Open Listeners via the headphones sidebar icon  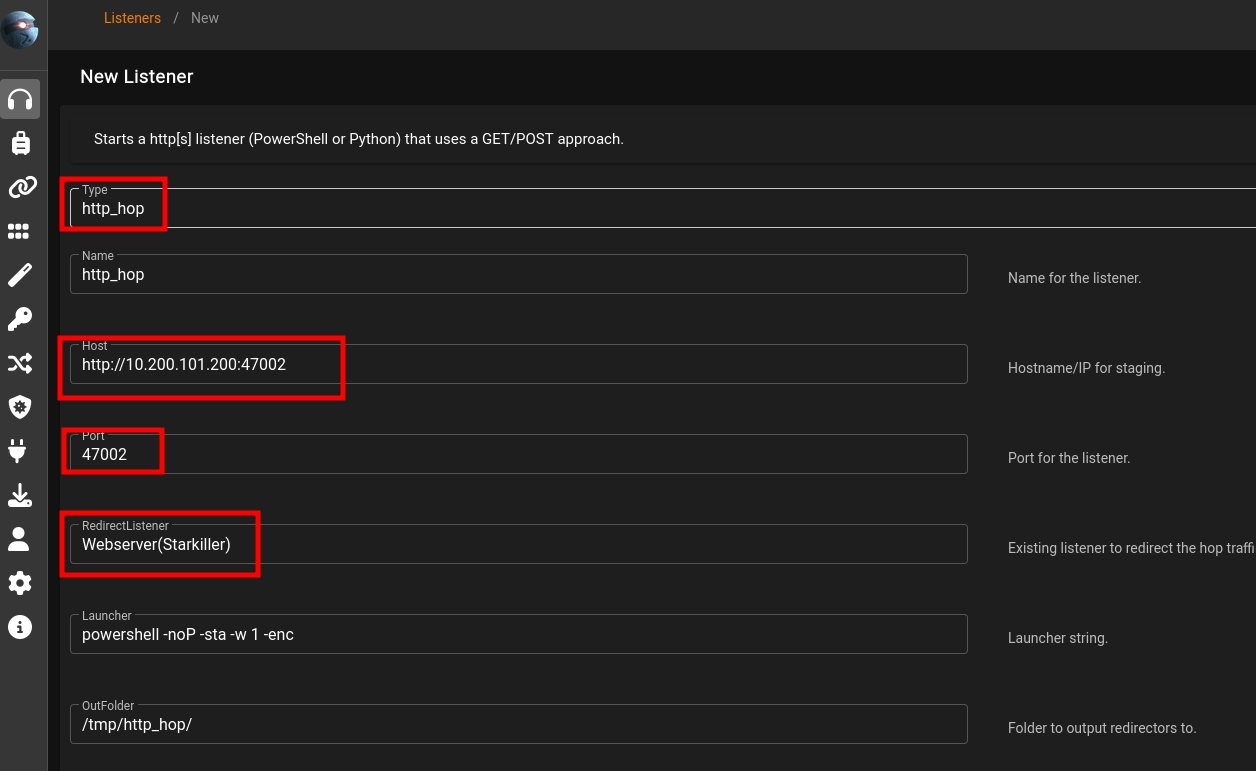(x=20, y=99)
